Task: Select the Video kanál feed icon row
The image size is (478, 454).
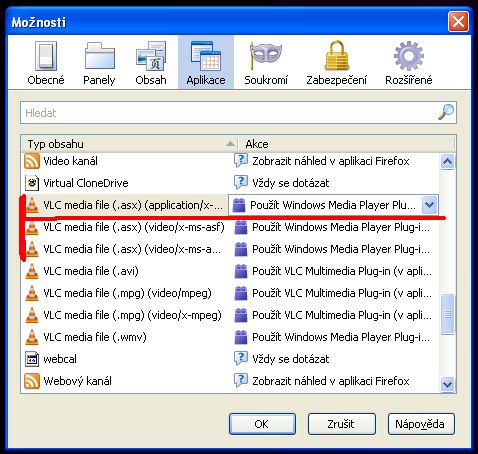Action: tap(230, 161)
